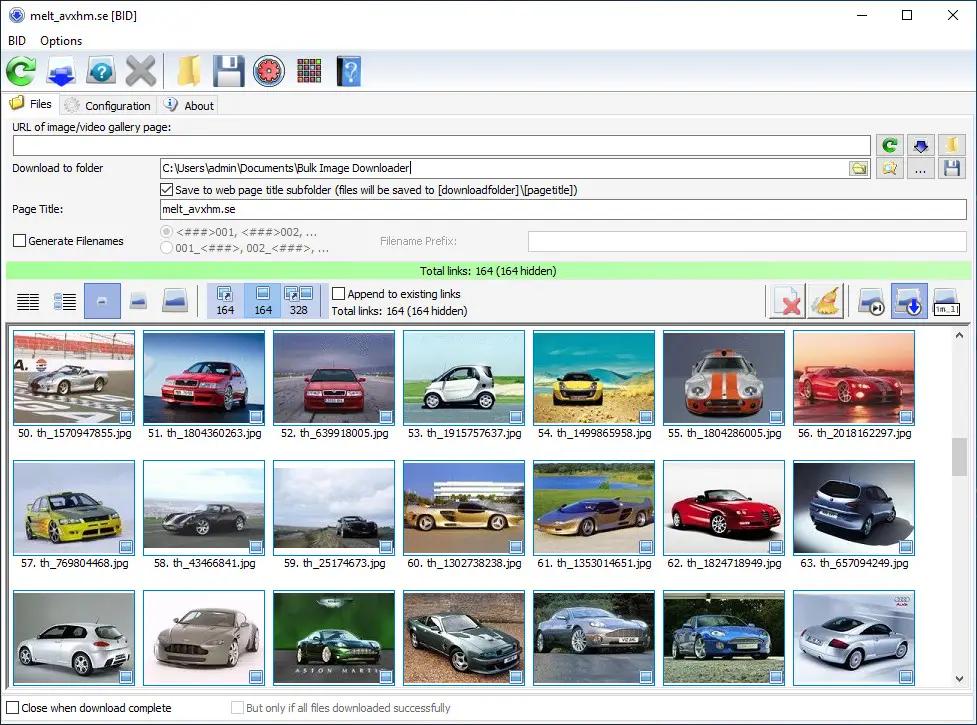Open the About tab
This screenshot has height=725, width=977.
tap(189, 105)
